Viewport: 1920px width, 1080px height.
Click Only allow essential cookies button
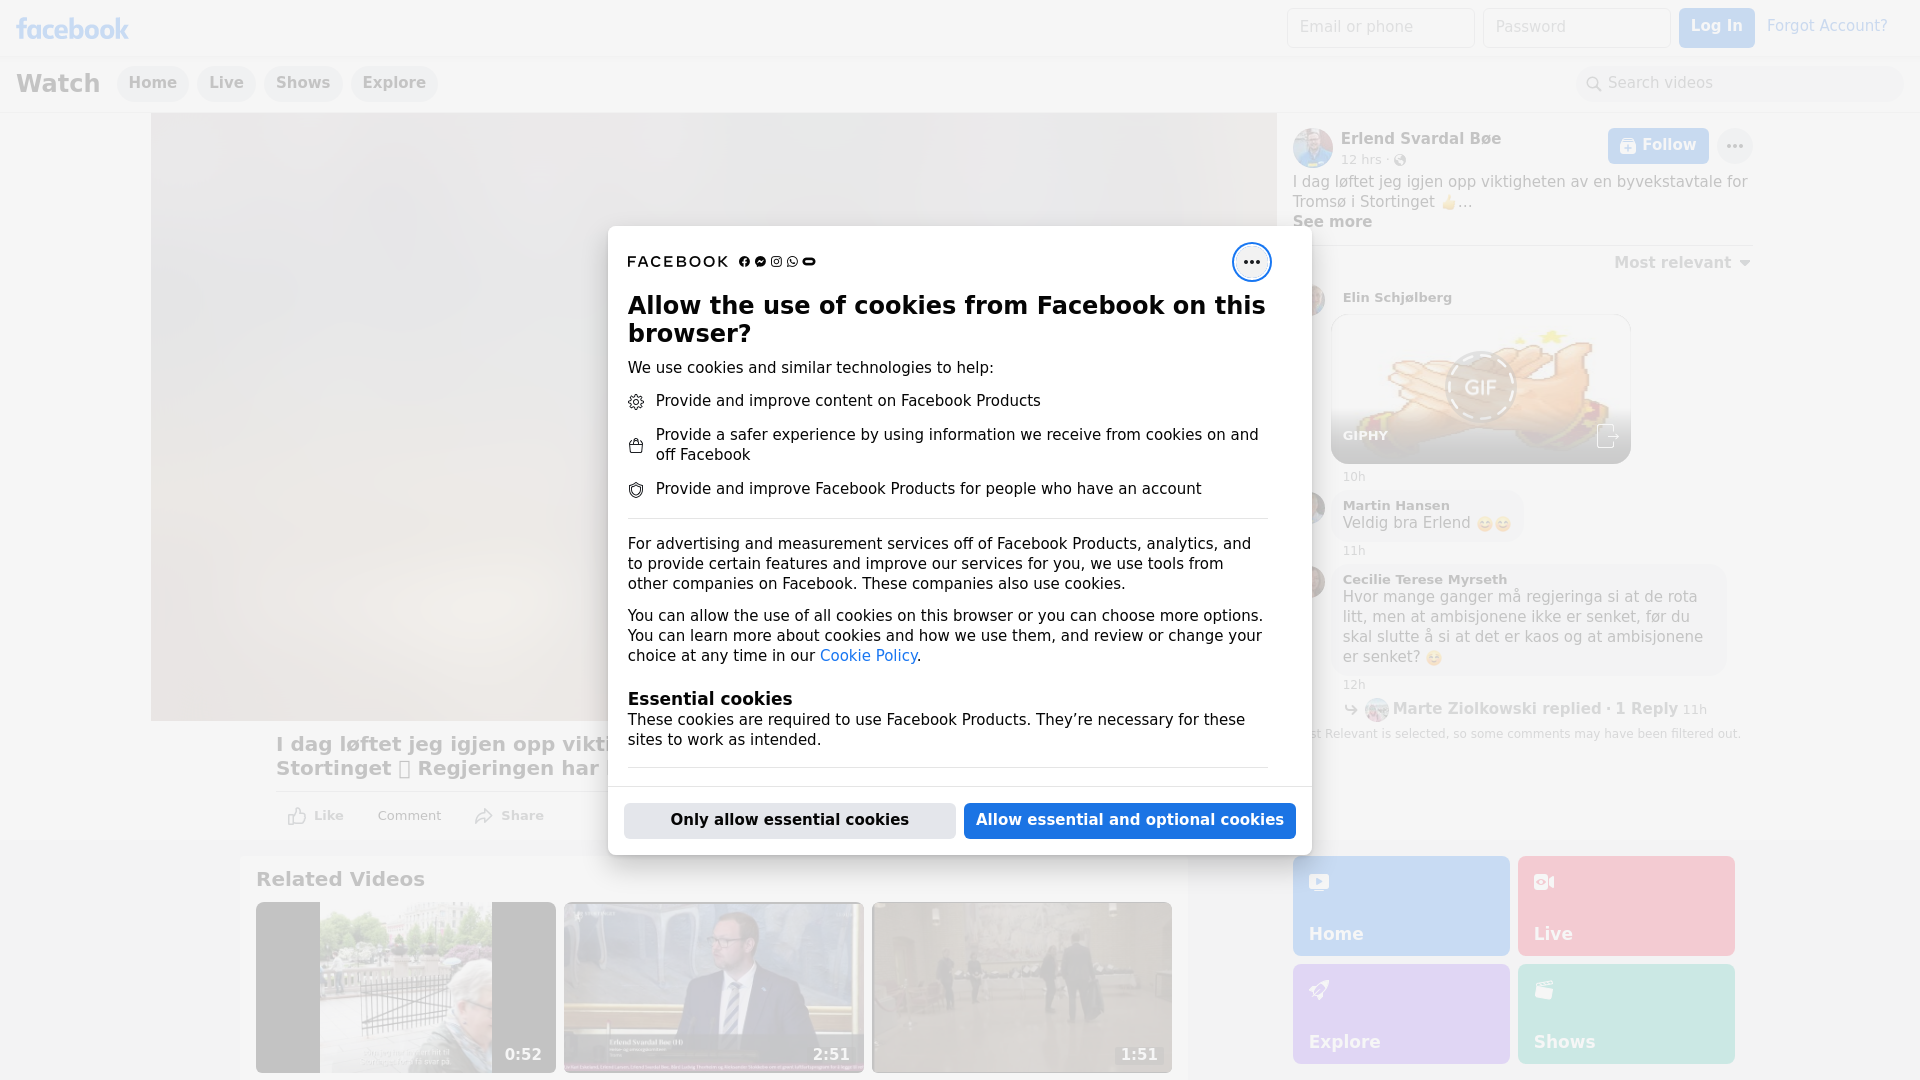coord(789,820)
